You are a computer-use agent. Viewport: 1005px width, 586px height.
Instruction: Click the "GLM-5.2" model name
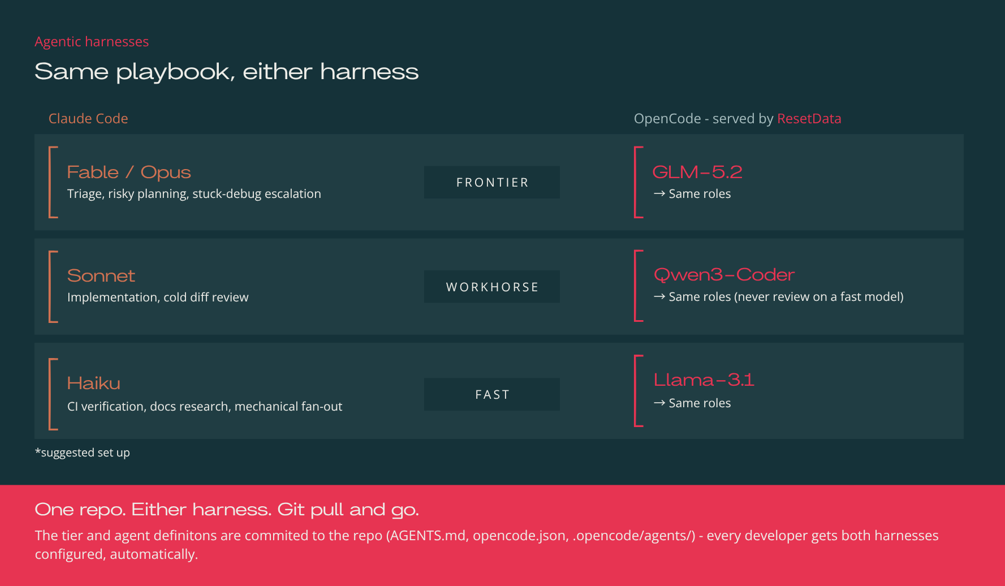(x=697, y=172)
